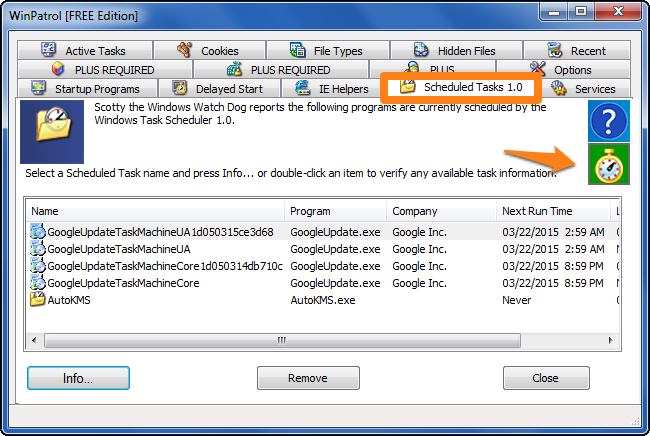Screen dimensions: 650x436
Task: Open the Options tab
Action: (x=563, y=69)
